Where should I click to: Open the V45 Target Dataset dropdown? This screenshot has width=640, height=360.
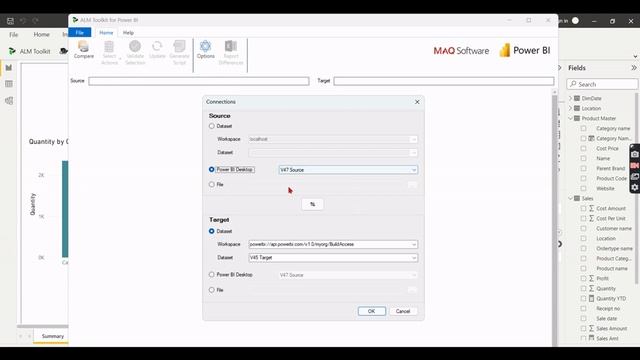pos(333,258)
